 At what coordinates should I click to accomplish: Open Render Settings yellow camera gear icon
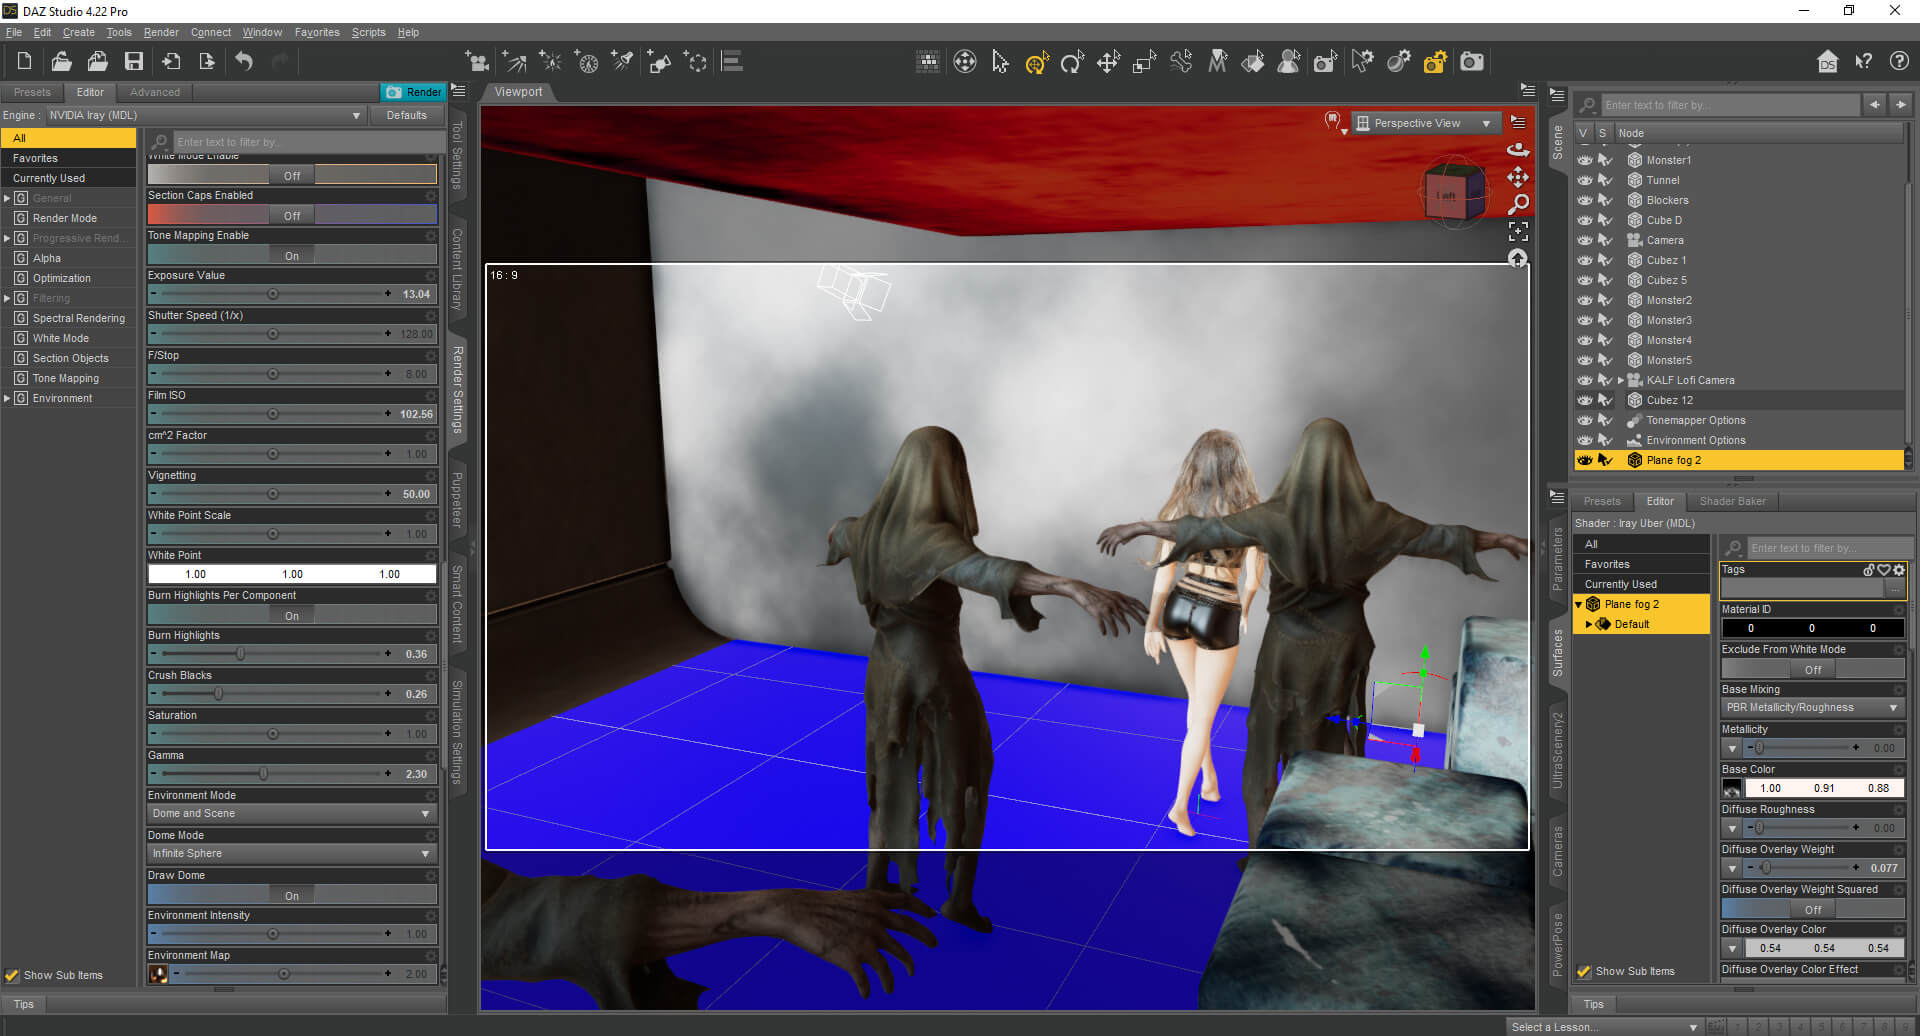click(1435, 62)
